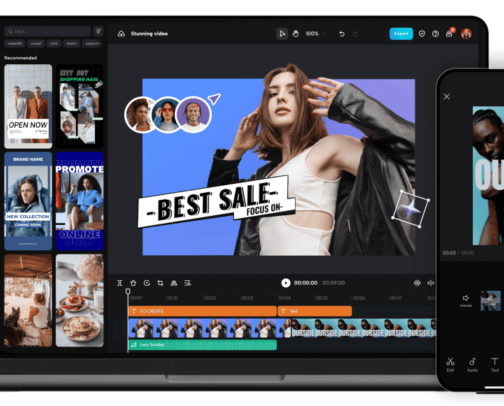The width and height of the screenshot is (504, 406).
Task: Choose the woman with cat template thumbnail
Action: click(28, 300)
